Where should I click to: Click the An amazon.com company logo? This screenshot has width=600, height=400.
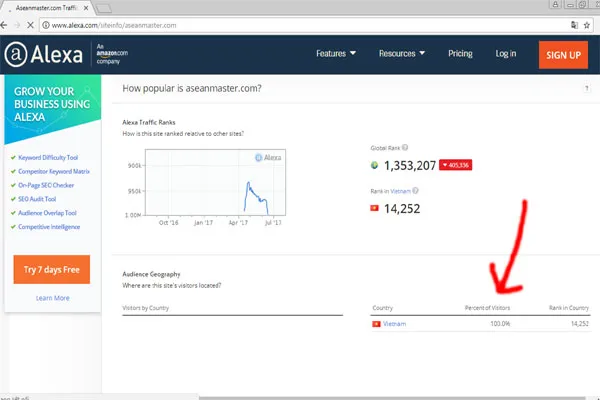pos(112,54)
